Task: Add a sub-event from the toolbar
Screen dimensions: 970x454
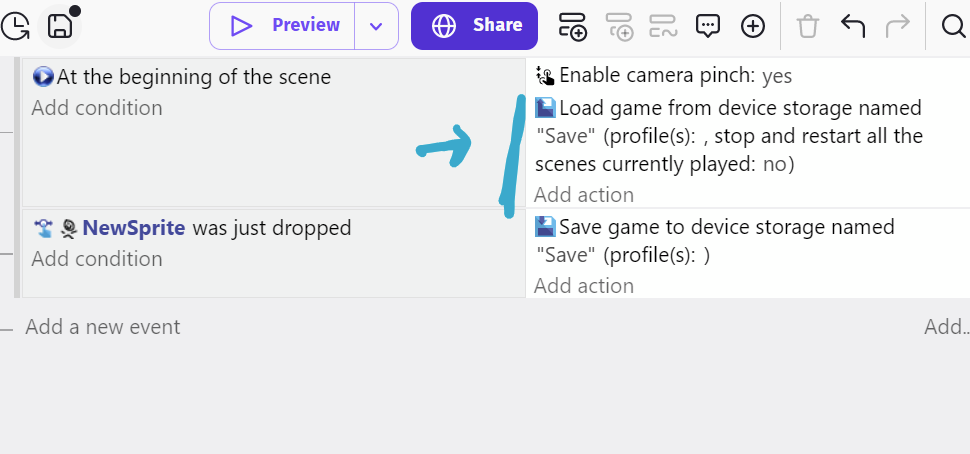Action: click(x=619, y=27)
